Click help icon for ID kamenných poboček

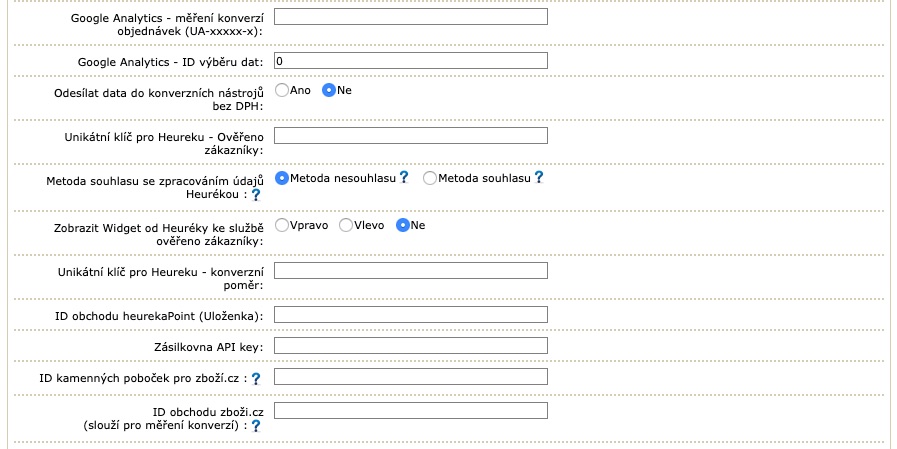coord(256,379)
